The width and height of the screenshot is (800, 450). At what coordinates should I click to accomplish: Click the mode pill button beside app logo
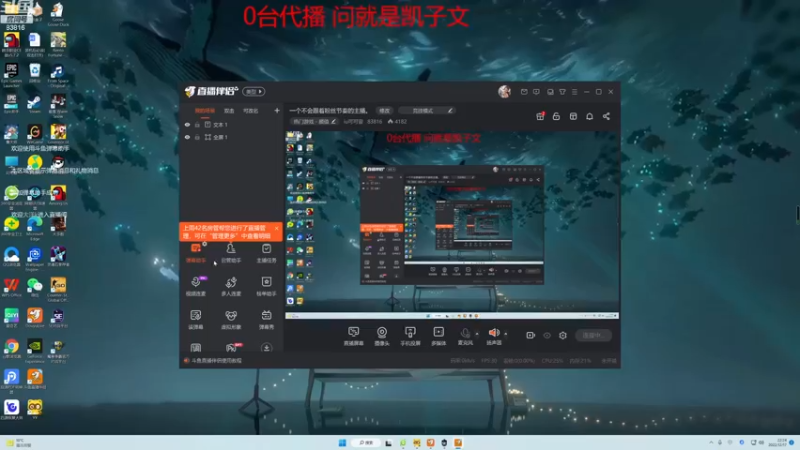pos(254,91)
